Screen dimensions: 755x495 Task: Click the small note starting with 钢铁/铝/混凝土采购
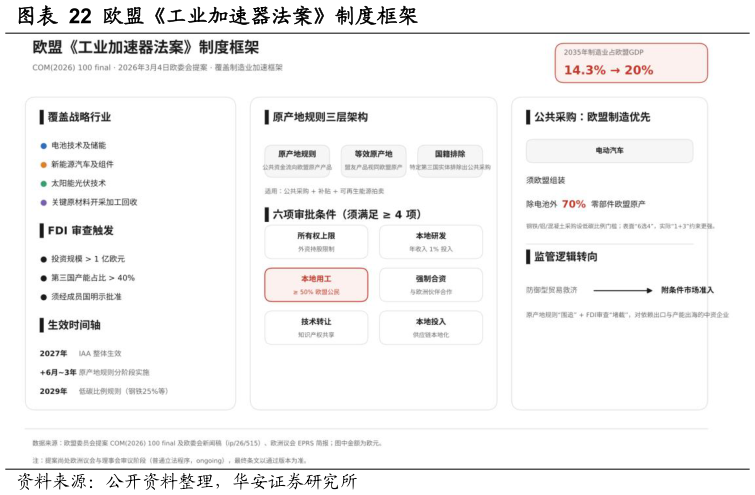tap(621, 226)
